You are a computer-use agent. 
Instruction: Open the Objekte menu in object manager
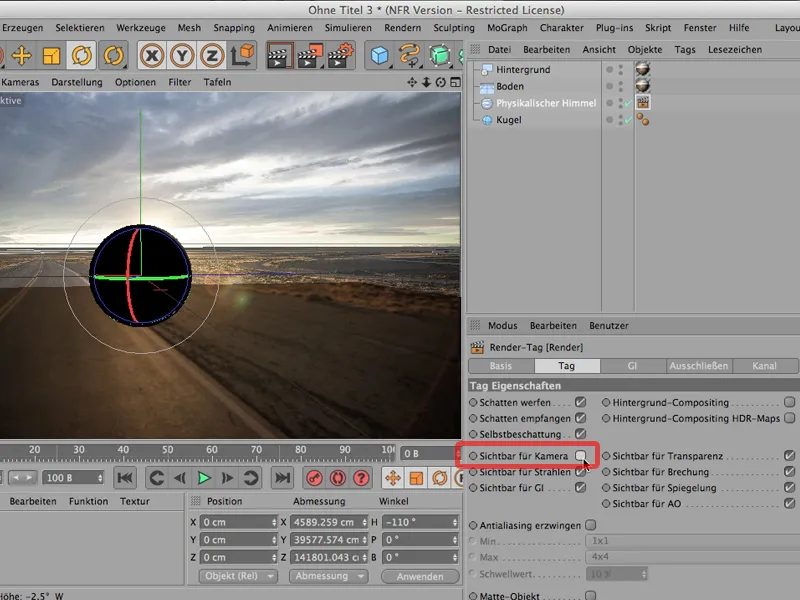645,49
